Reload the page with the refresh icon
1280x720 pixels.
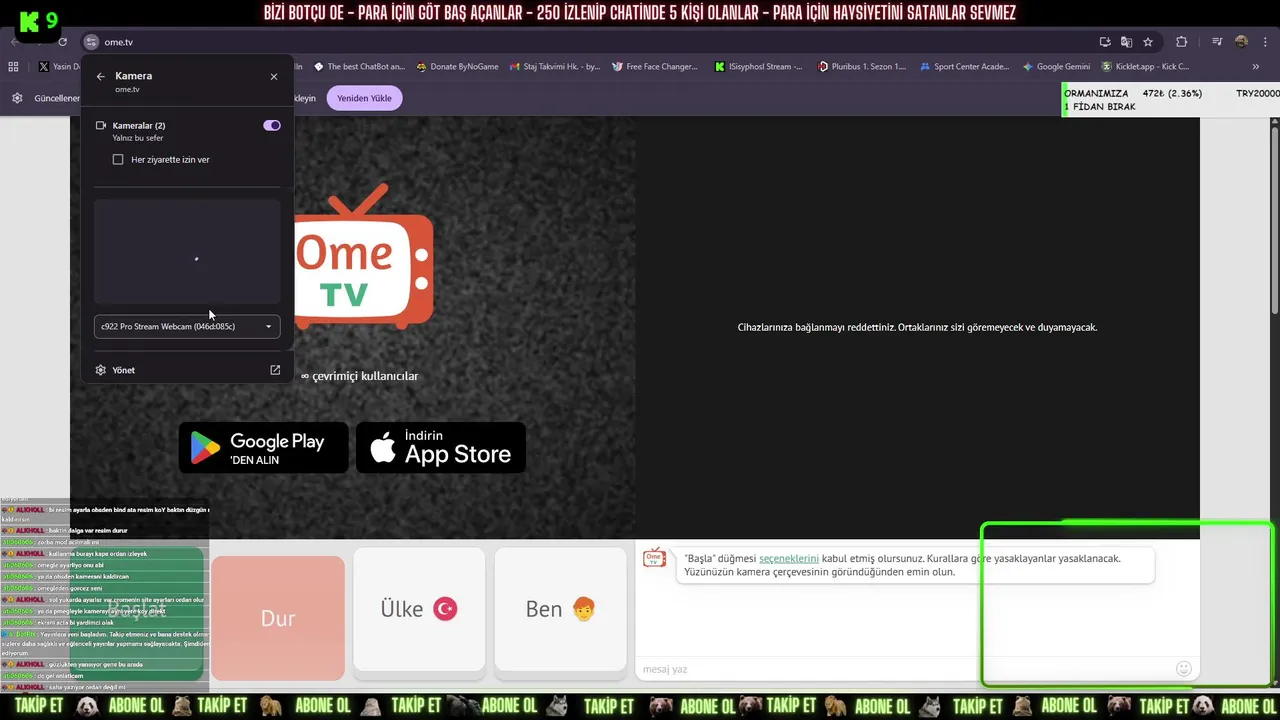62,42
